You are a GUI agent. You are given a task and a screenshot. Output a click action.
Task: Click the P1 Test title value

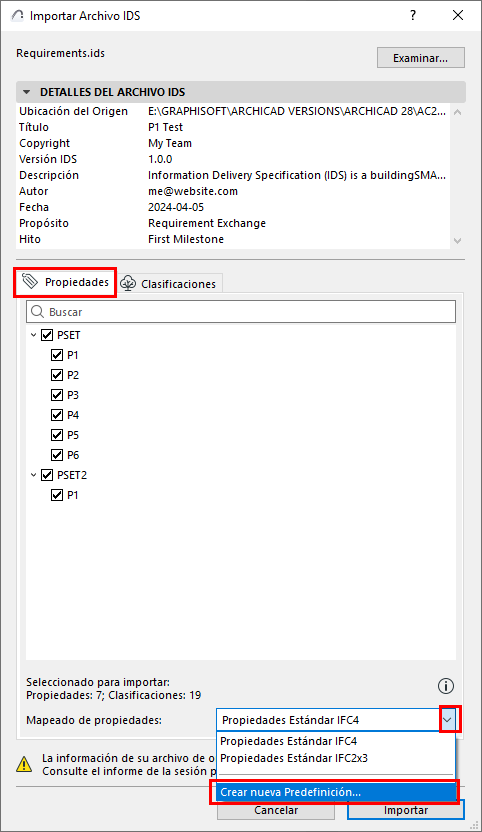point(165,127)
